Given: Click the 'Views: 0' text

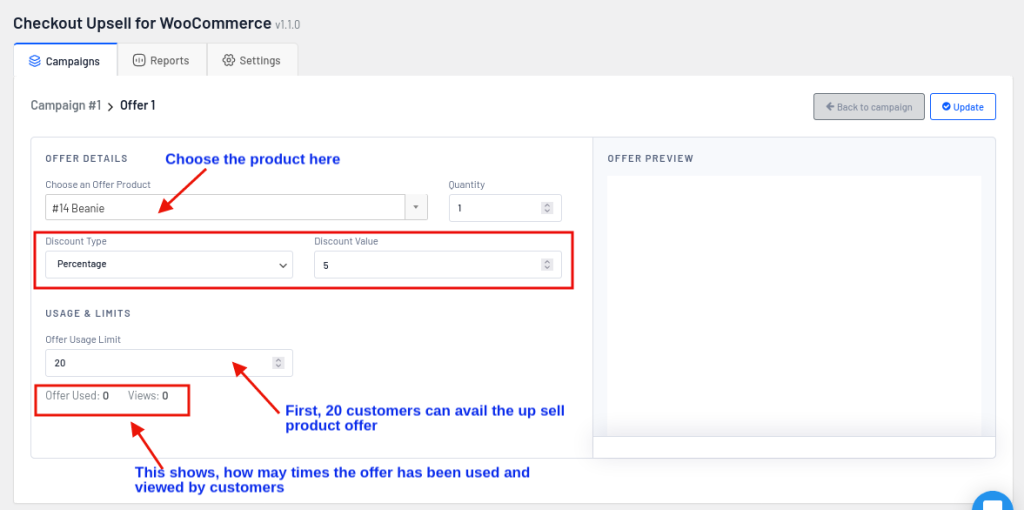Looking at the screenshot, I should (x=148, y=395).
